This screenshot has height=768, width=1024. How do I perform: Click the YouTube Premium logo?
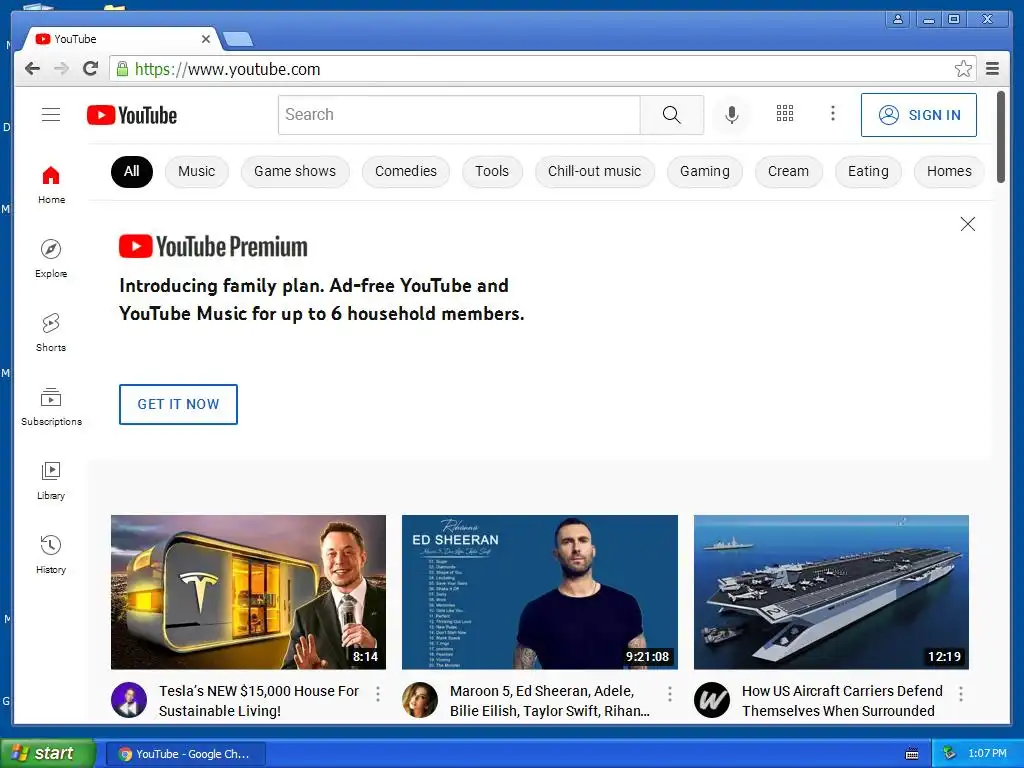(x=213, y=246)
